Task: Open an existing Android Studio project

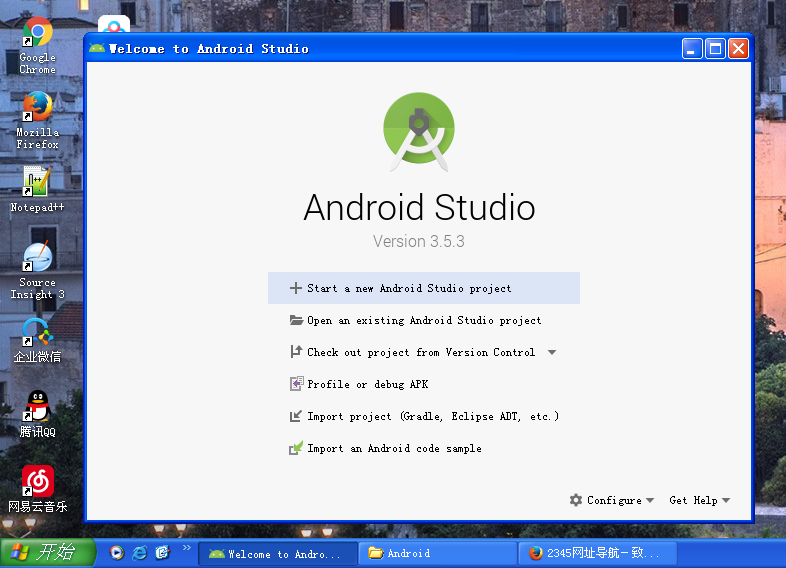Action: [x=424, y=320]
